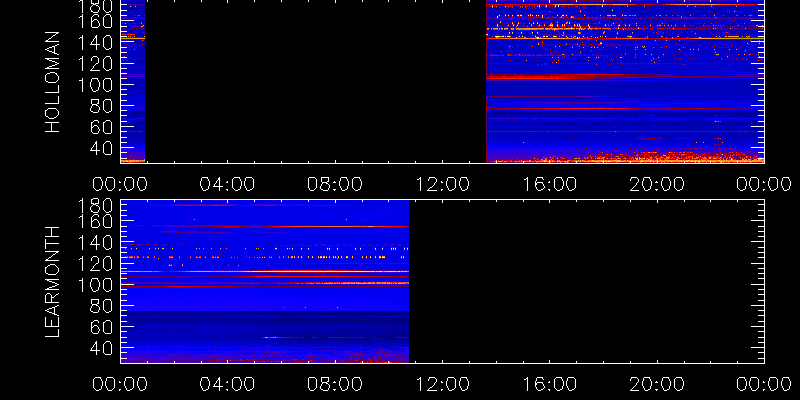Click the 120 tick label on LEARMONTH axis
This screenshot has width=800, height=400.
[96, 264]
